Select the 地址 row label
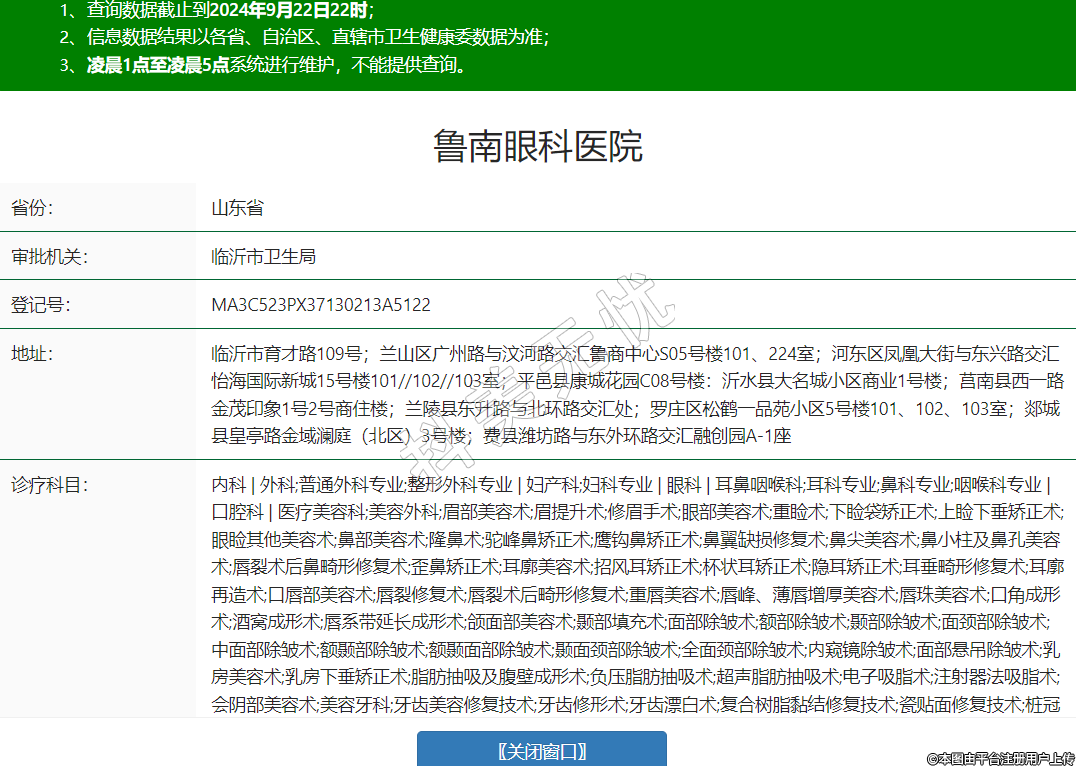 (x=32, y=353)
